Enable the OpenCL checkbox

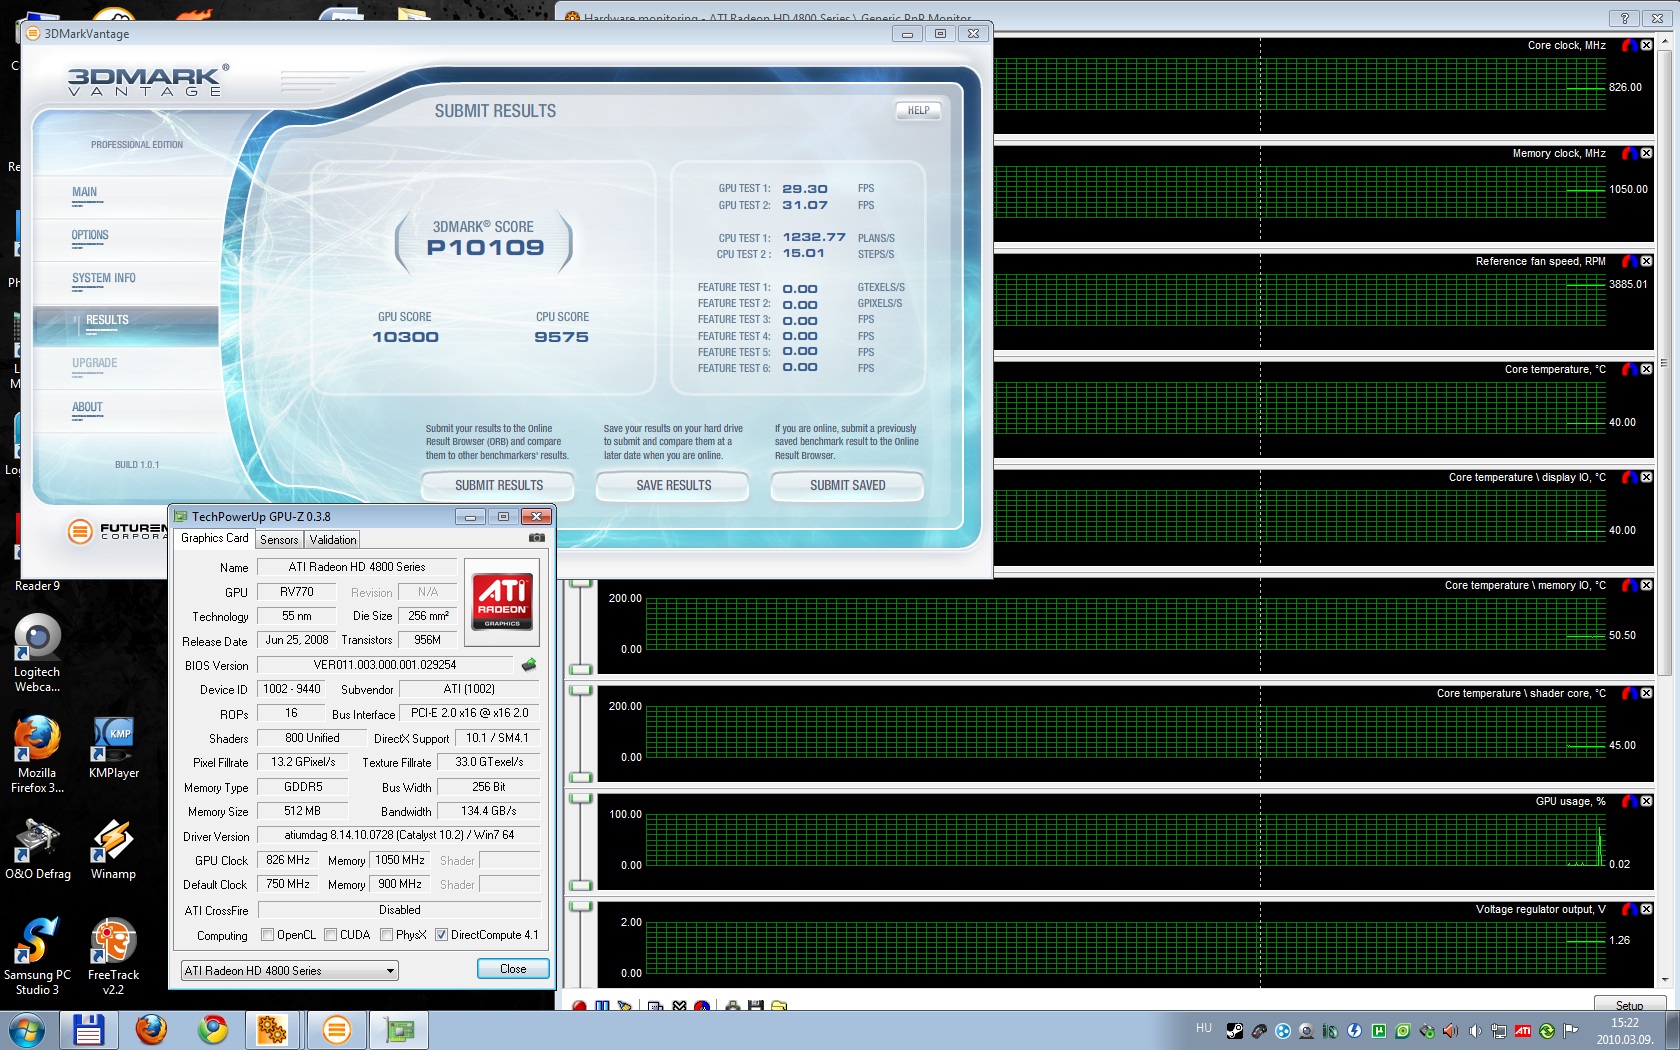tap(267, 935)
